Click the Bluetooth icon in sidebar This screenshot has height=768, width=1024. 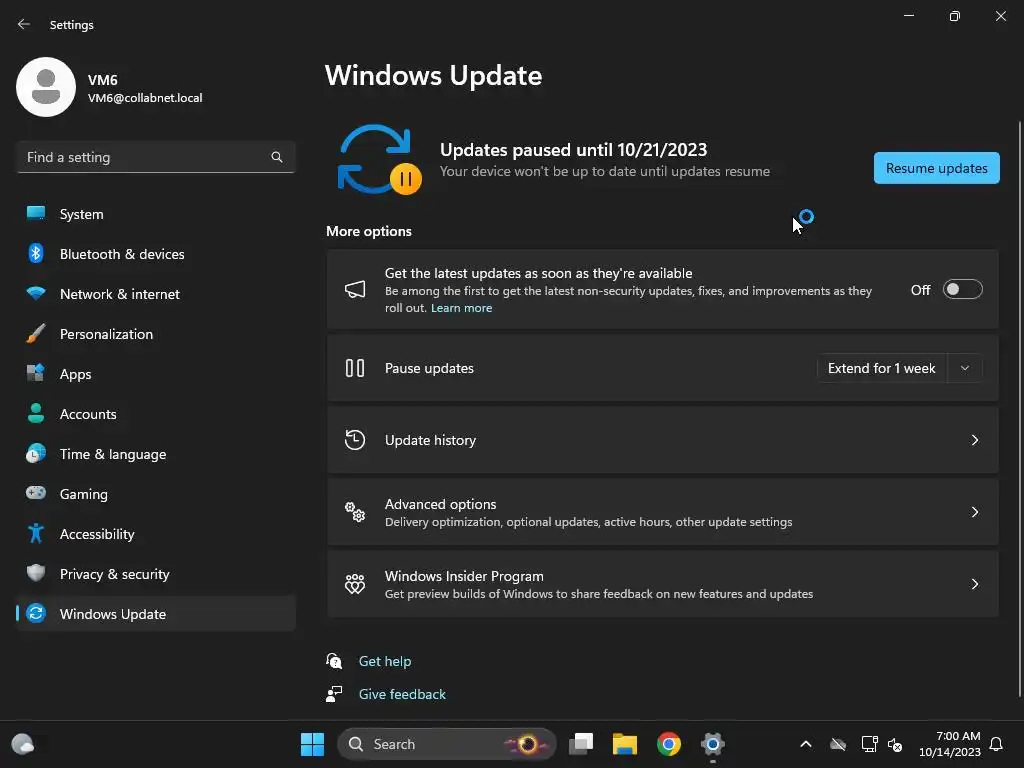pyautogui.click(x=36, y=253)
